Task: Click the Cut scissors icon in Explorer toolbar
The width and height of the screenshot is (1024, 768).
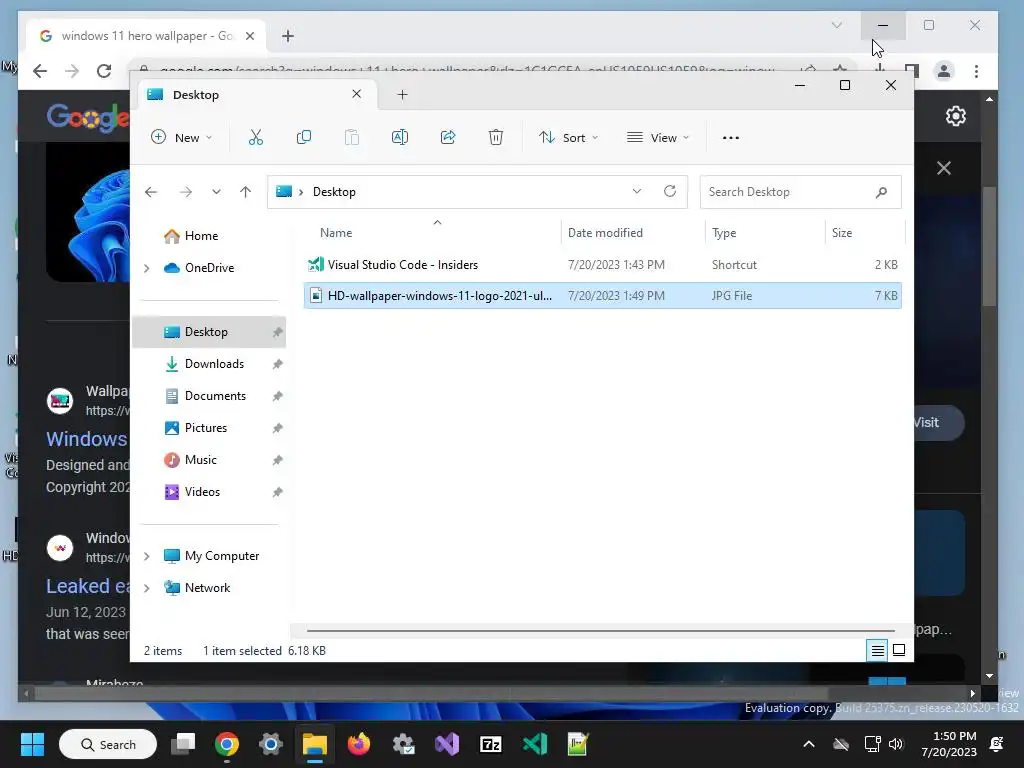Action: click(x=255, y=138)
